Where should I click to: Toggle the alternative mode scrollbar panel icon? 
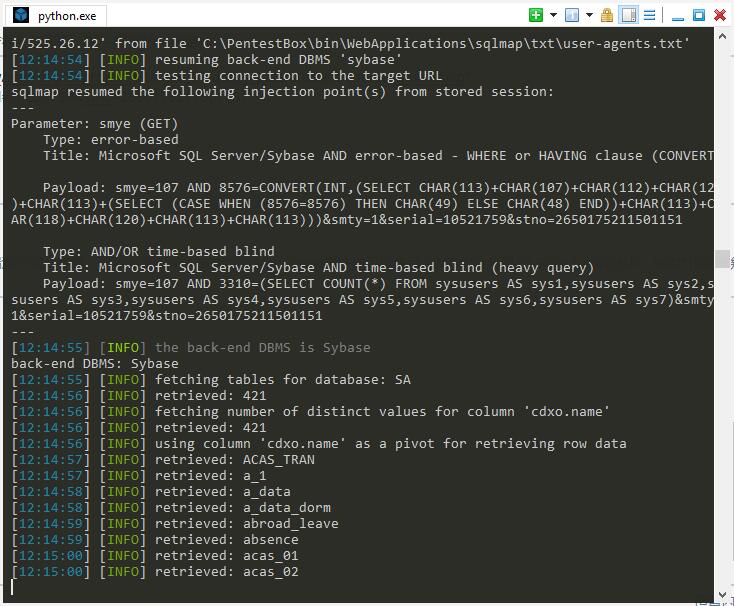tap(628, 15)
